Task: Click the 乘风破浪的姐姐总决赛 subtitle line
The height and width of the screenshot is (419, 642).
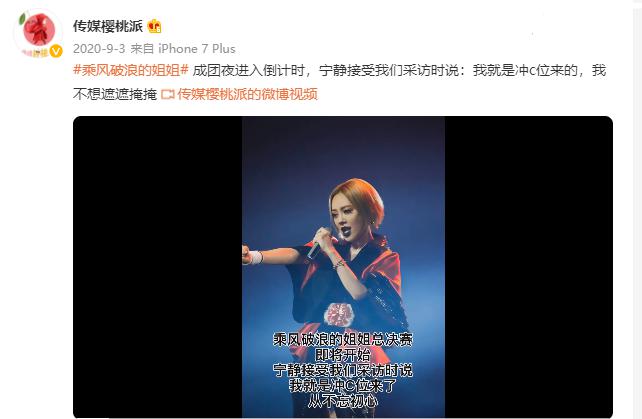Action: 343,340
